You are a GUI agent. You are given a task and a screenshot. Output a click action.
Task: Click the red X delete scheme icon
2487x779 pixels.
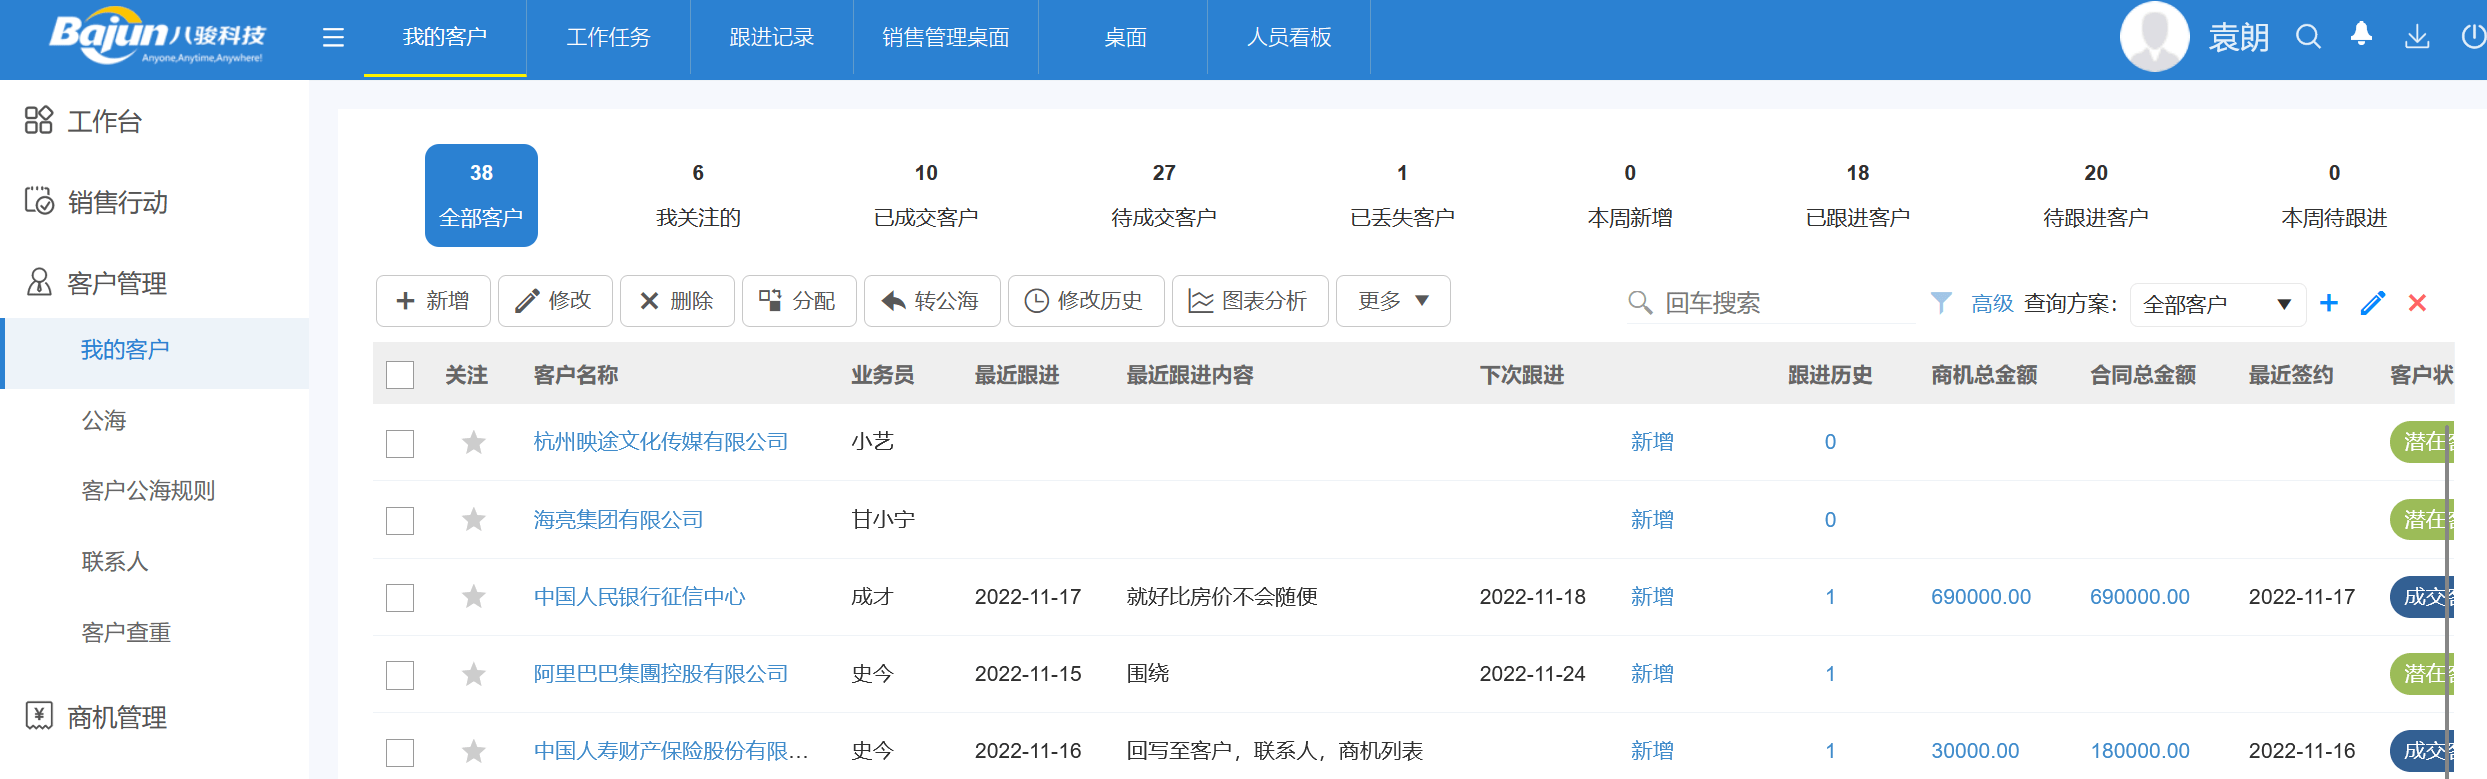(x=2417, y=303)
